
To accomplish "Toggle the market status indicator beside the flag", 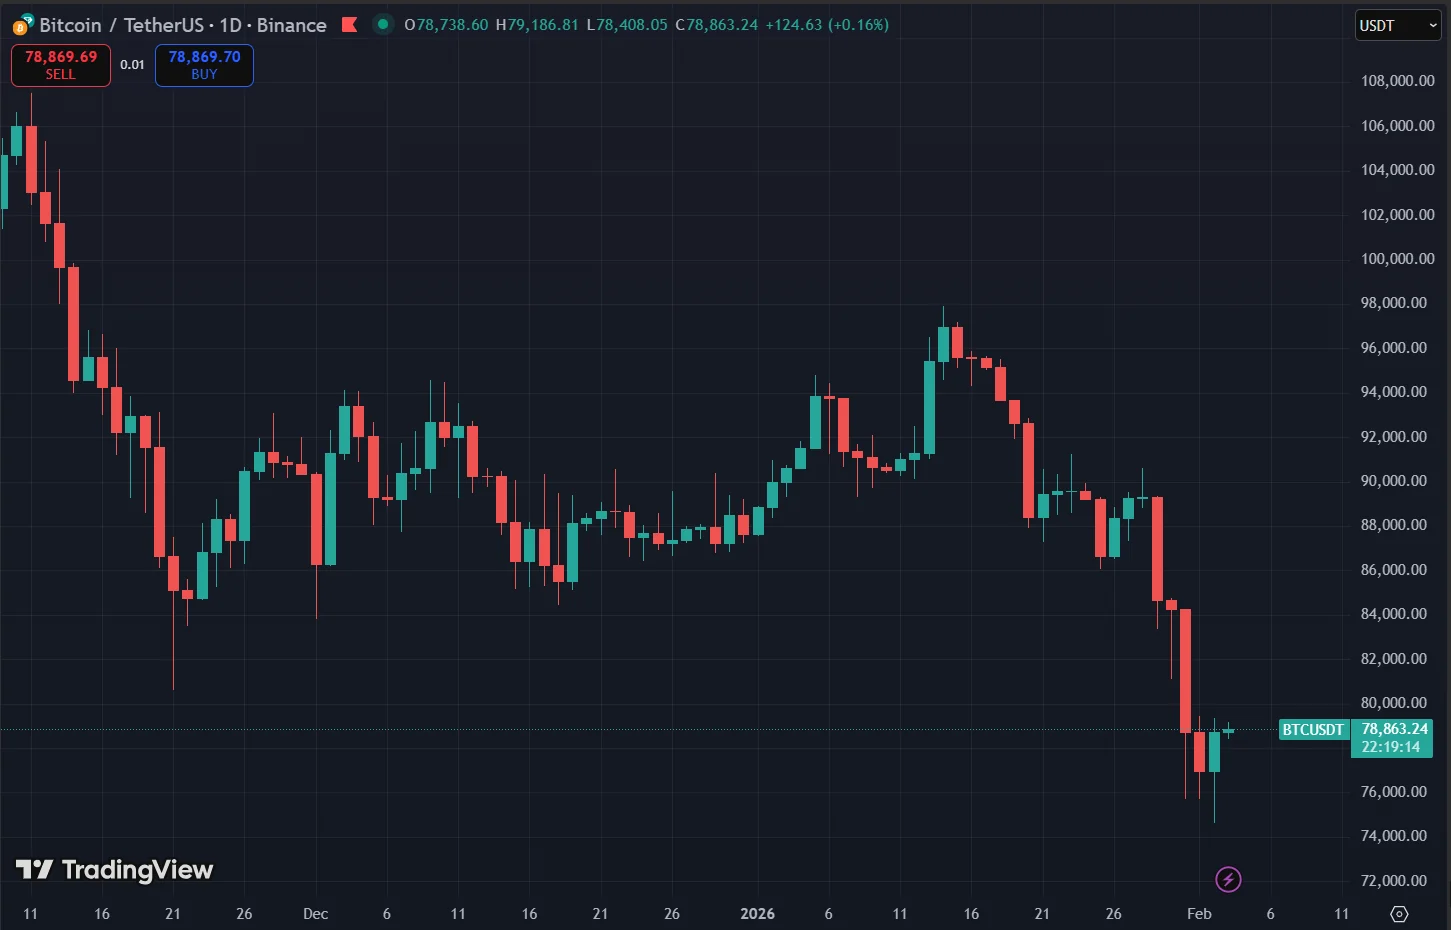I will tap(381, 24).
